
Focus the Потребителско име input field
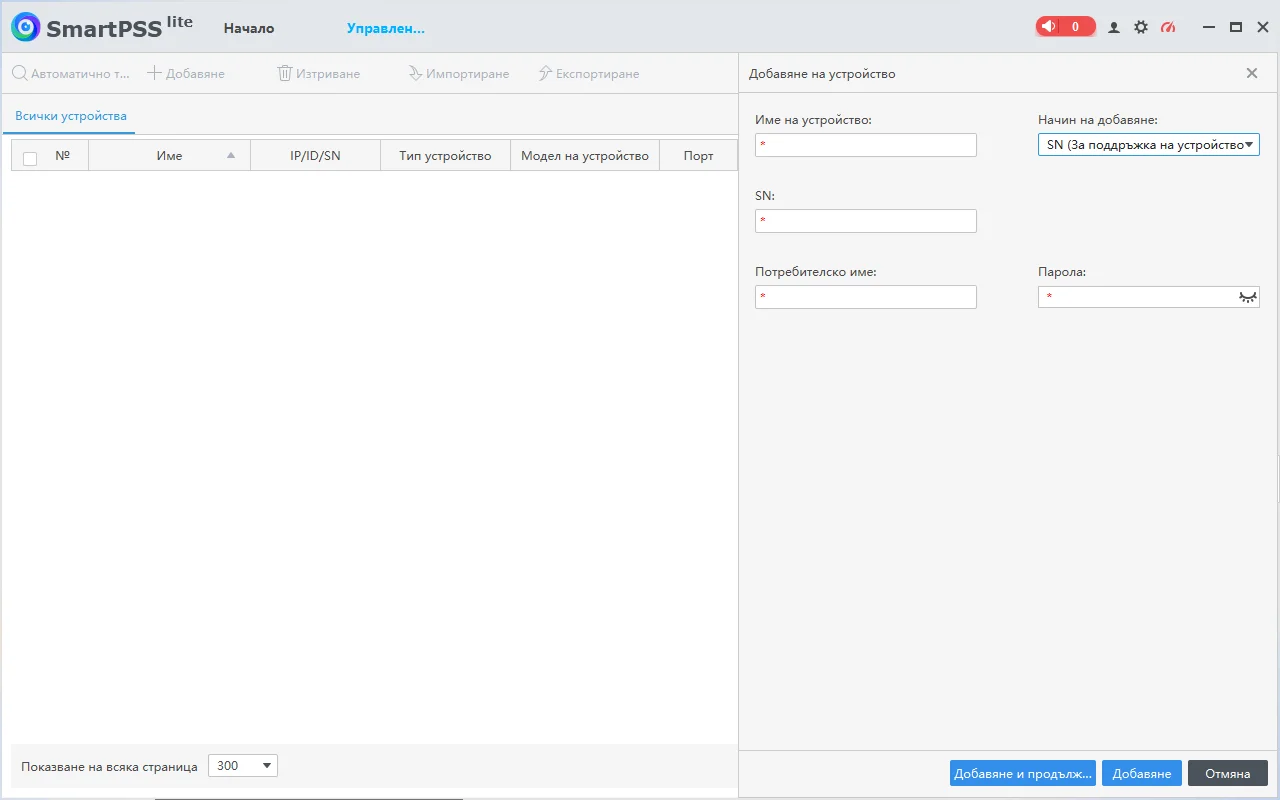(x=866, y=297)
